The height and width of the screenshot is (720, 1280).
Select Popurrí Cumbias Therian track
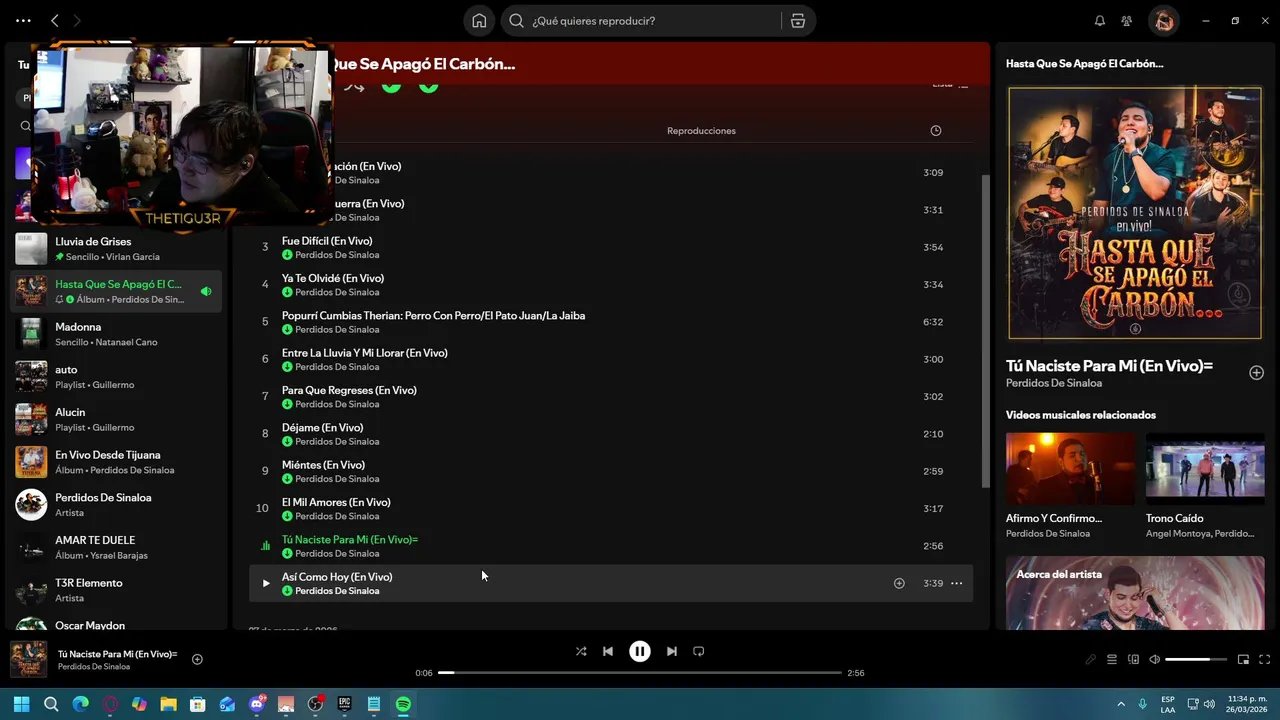[x=610, y=322]
